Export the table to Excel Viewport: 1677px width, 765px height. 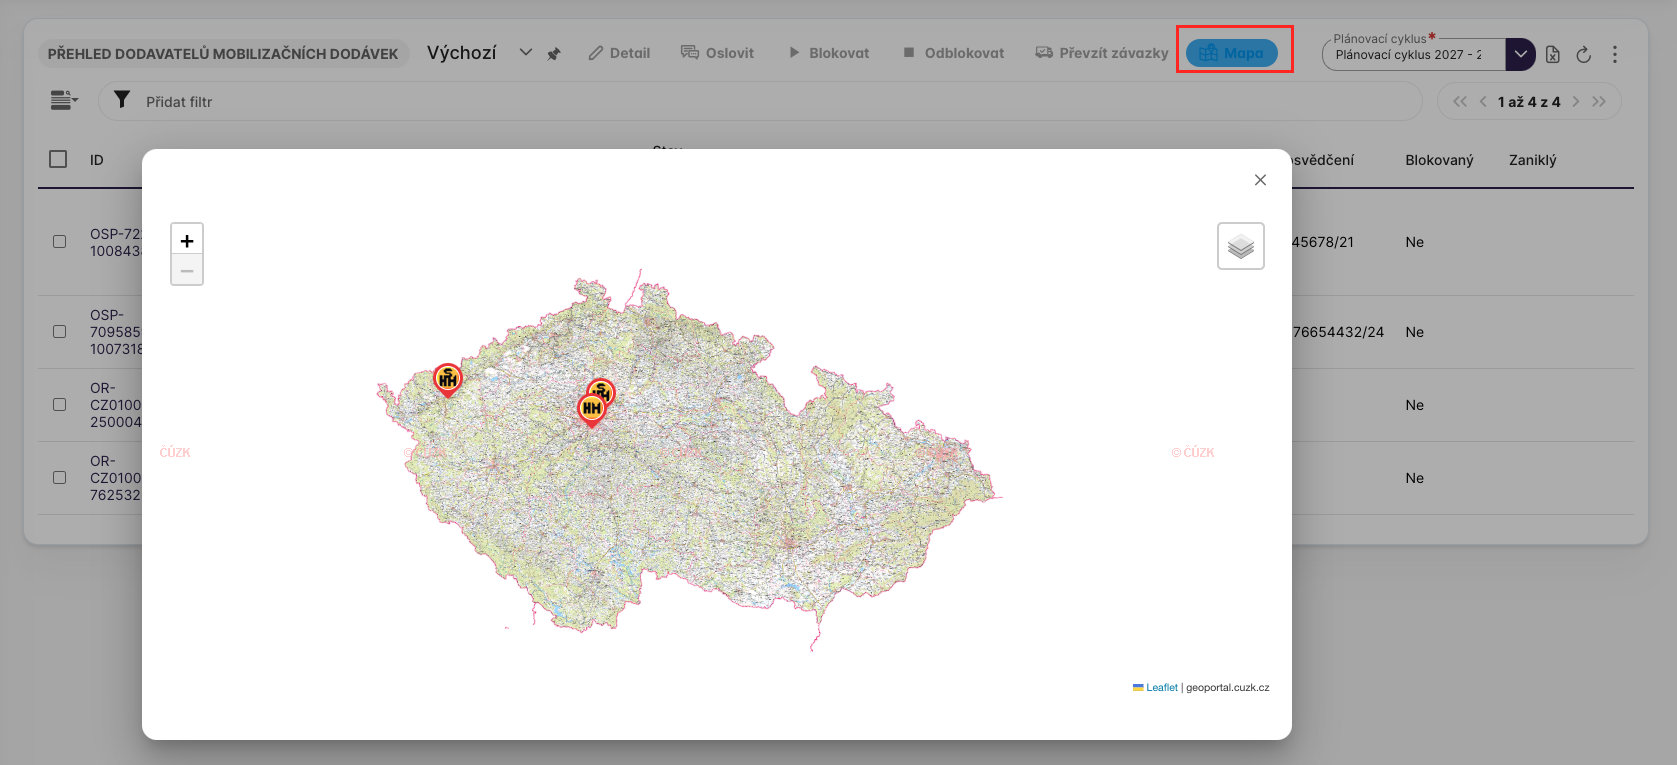point(1552,54)
